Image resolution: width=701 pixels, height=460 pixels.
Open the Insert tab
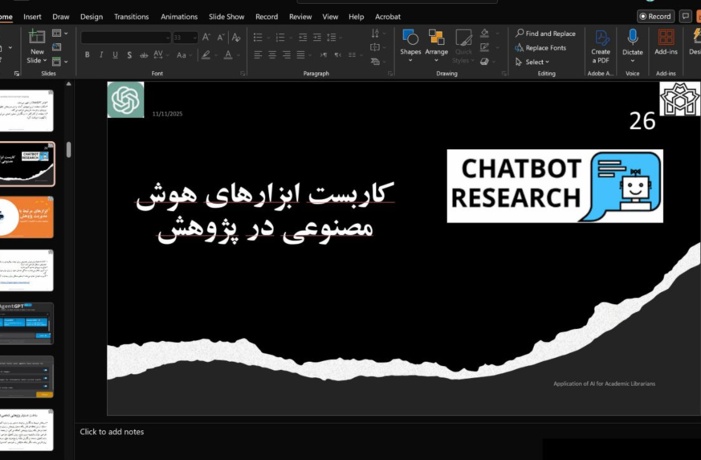tap(32, 17)
